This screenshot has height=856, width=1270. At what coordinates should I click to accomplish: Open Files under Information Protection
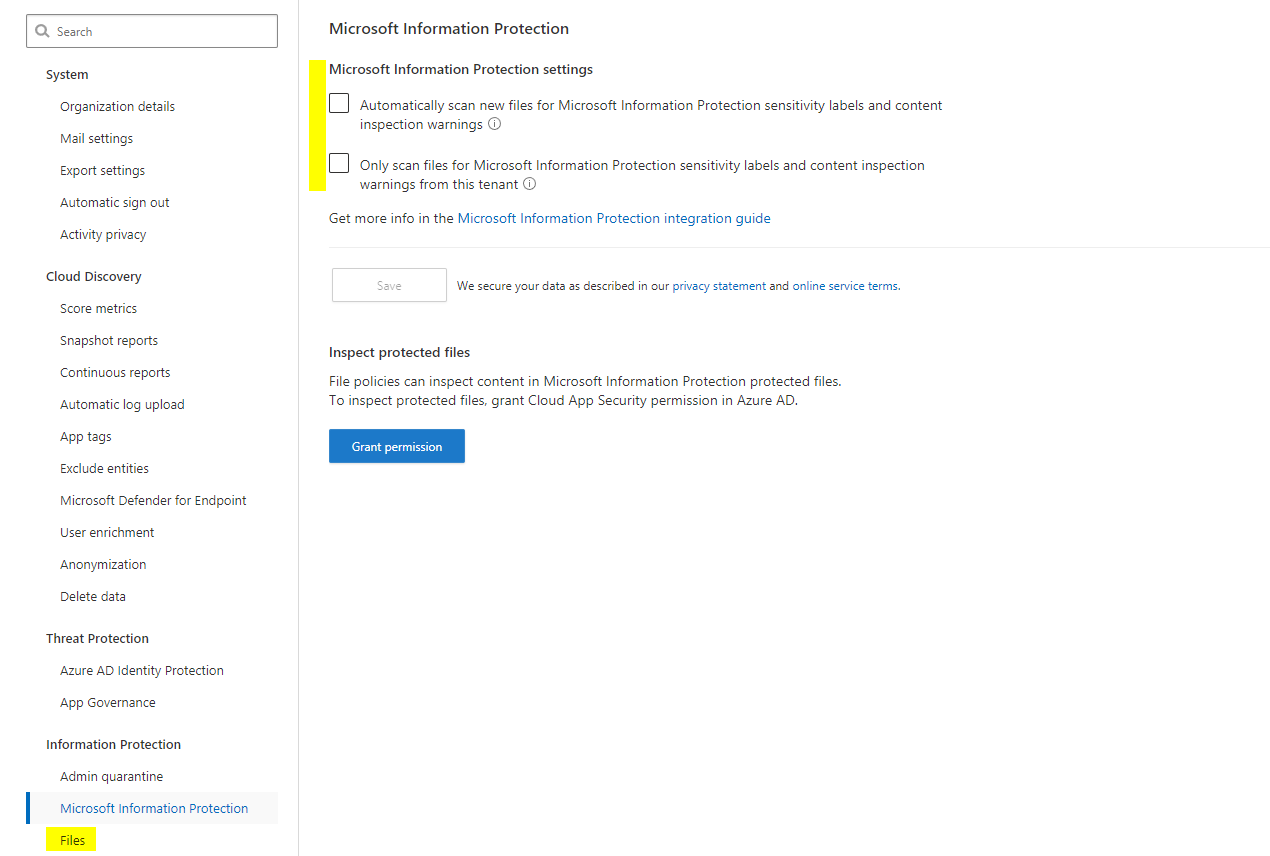point(72,841)
